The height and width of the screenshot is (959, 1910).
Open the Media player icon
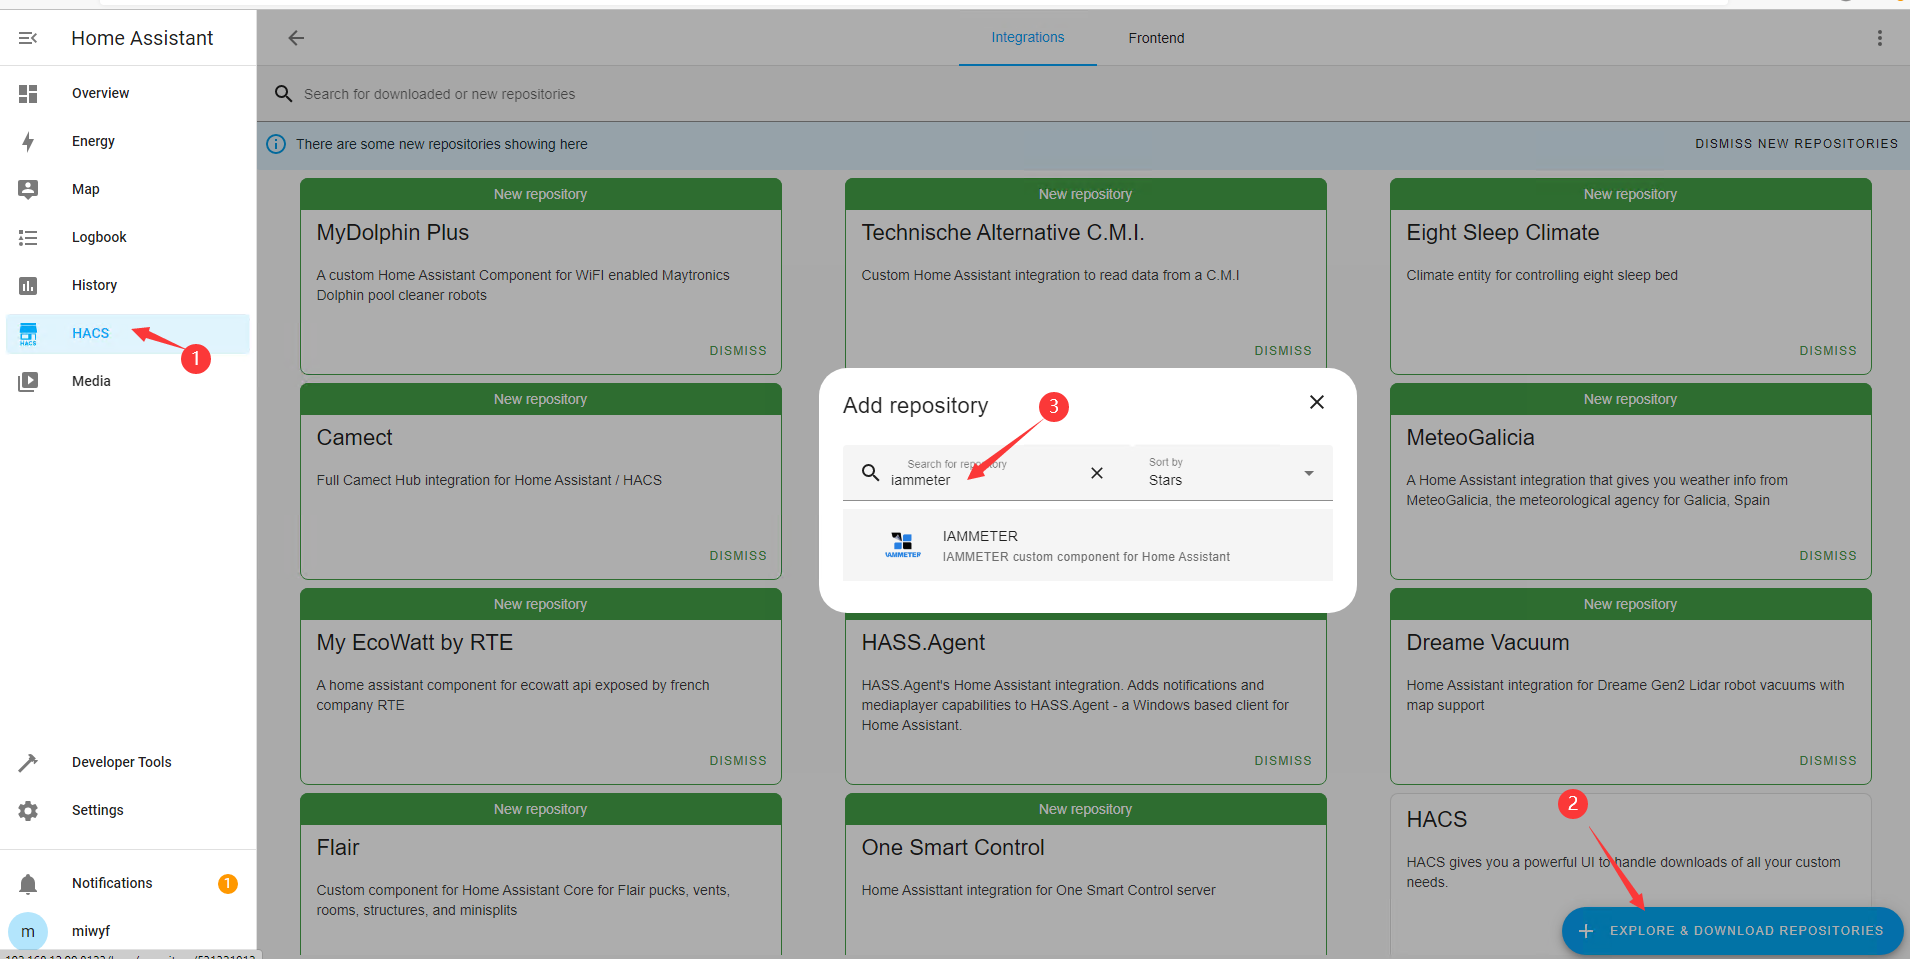(x=28, y=381)
